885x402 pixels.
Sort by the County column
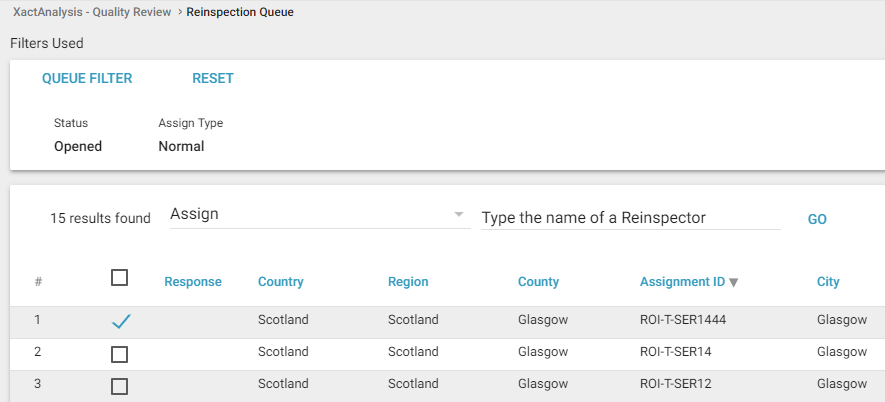(x=538, y=282)
